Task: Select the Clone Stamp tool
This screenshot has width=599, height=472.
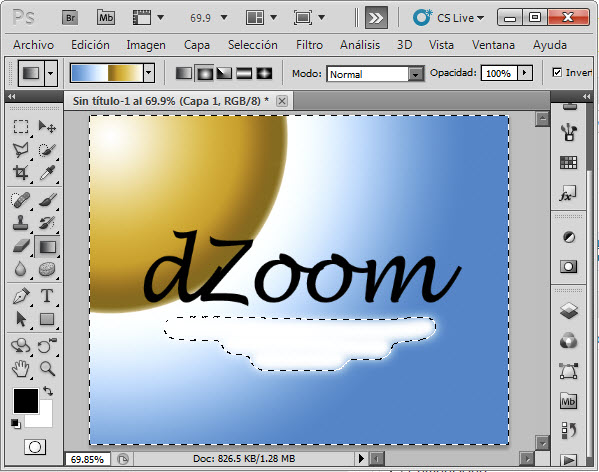Action: [x=21, y=223]
